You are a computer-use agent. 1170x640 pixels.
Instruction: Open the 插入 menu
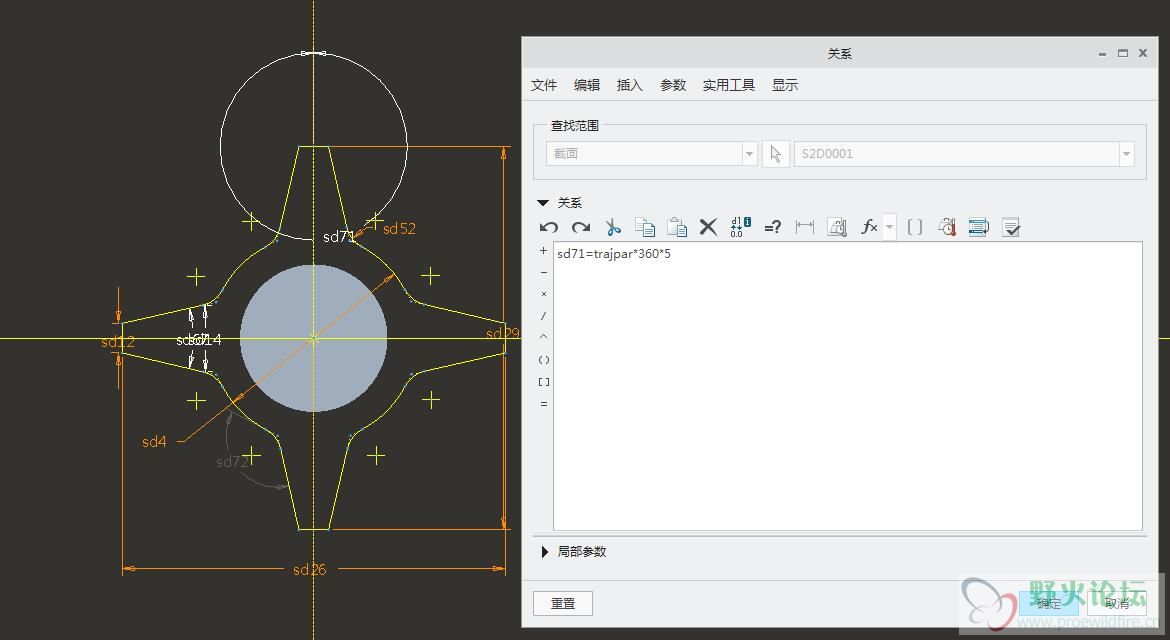(629, 85)
